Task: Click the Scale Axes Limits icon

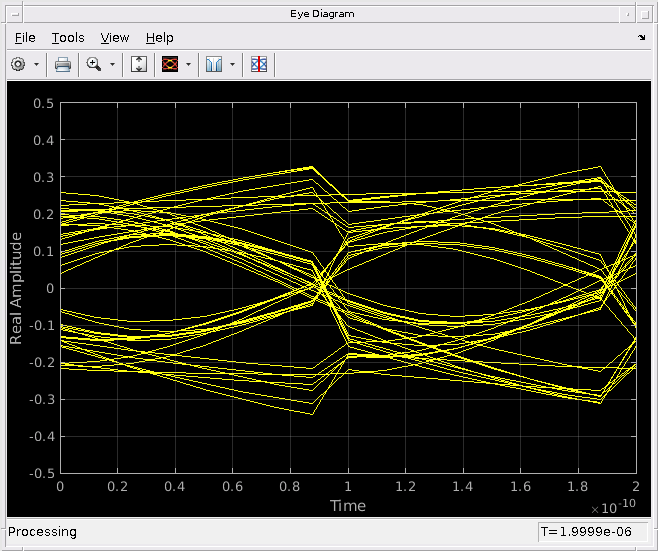Action: pos(139,64)
